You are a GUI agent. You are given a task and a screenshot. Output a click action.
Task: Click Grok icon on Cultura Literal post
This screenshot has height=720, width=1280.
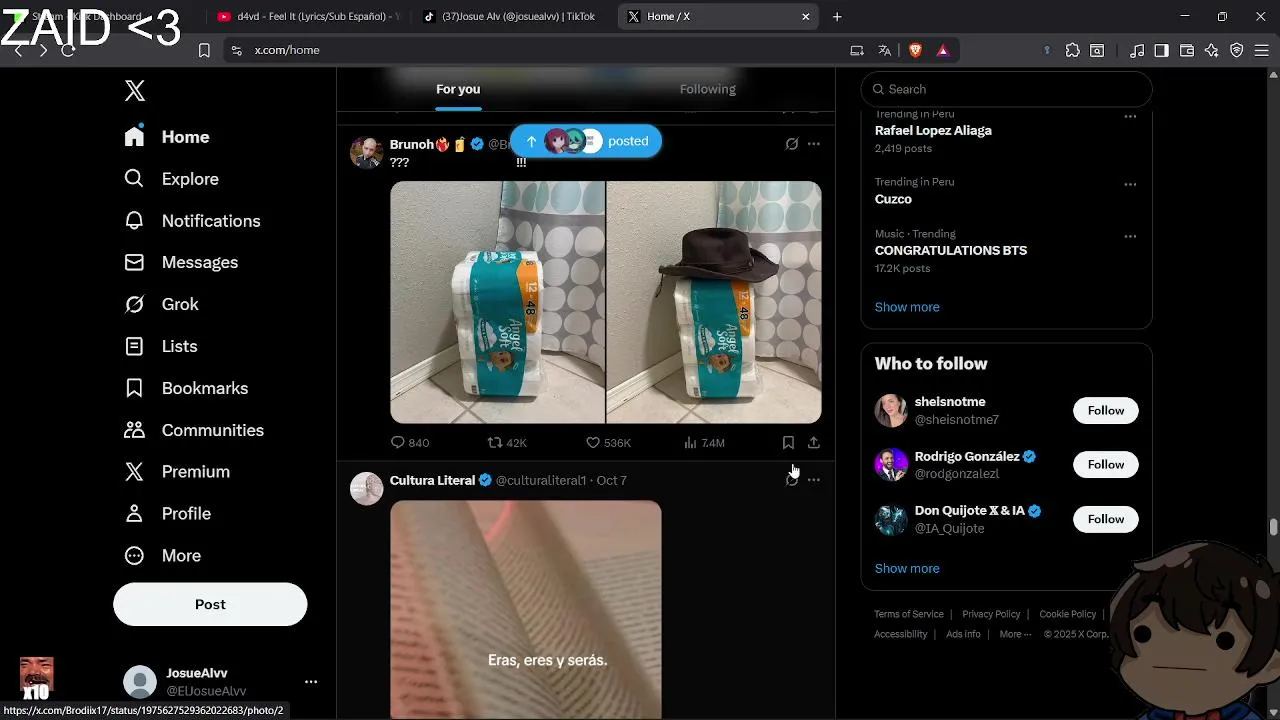[792, 480]
